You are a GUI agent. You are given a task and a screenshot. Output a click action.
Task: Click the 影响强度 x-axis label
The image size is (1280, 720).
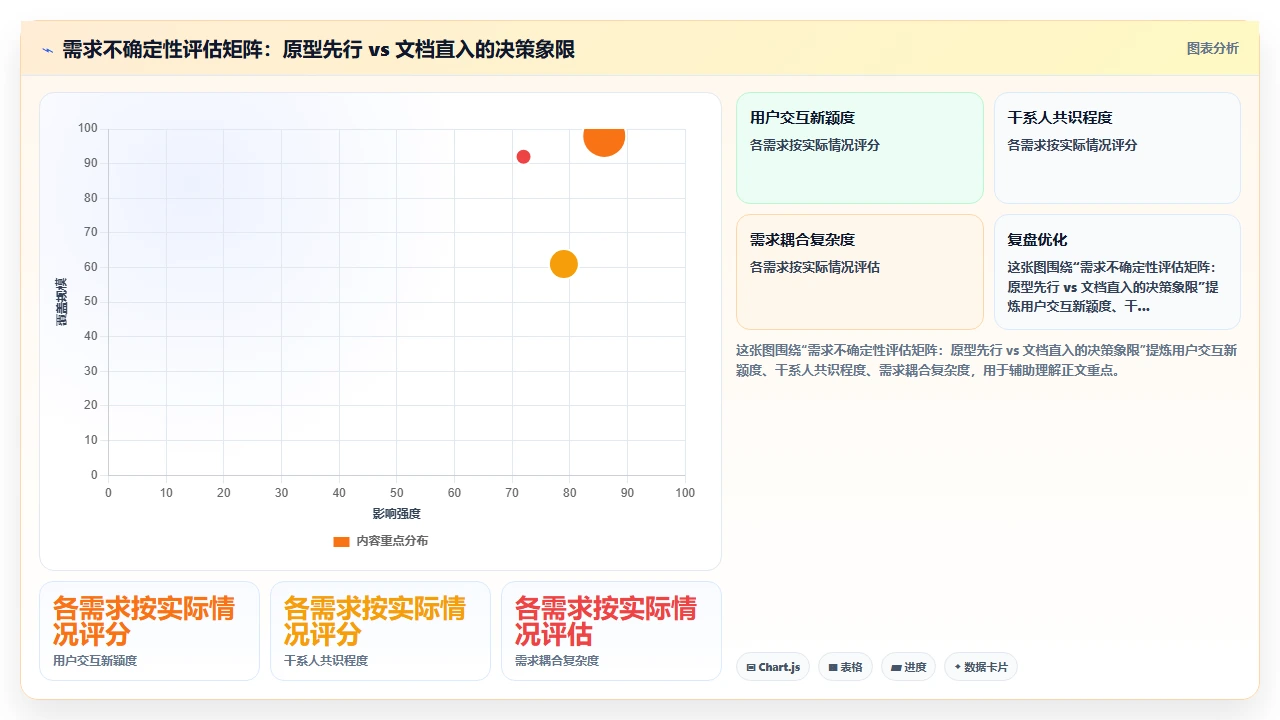[397, 514]
